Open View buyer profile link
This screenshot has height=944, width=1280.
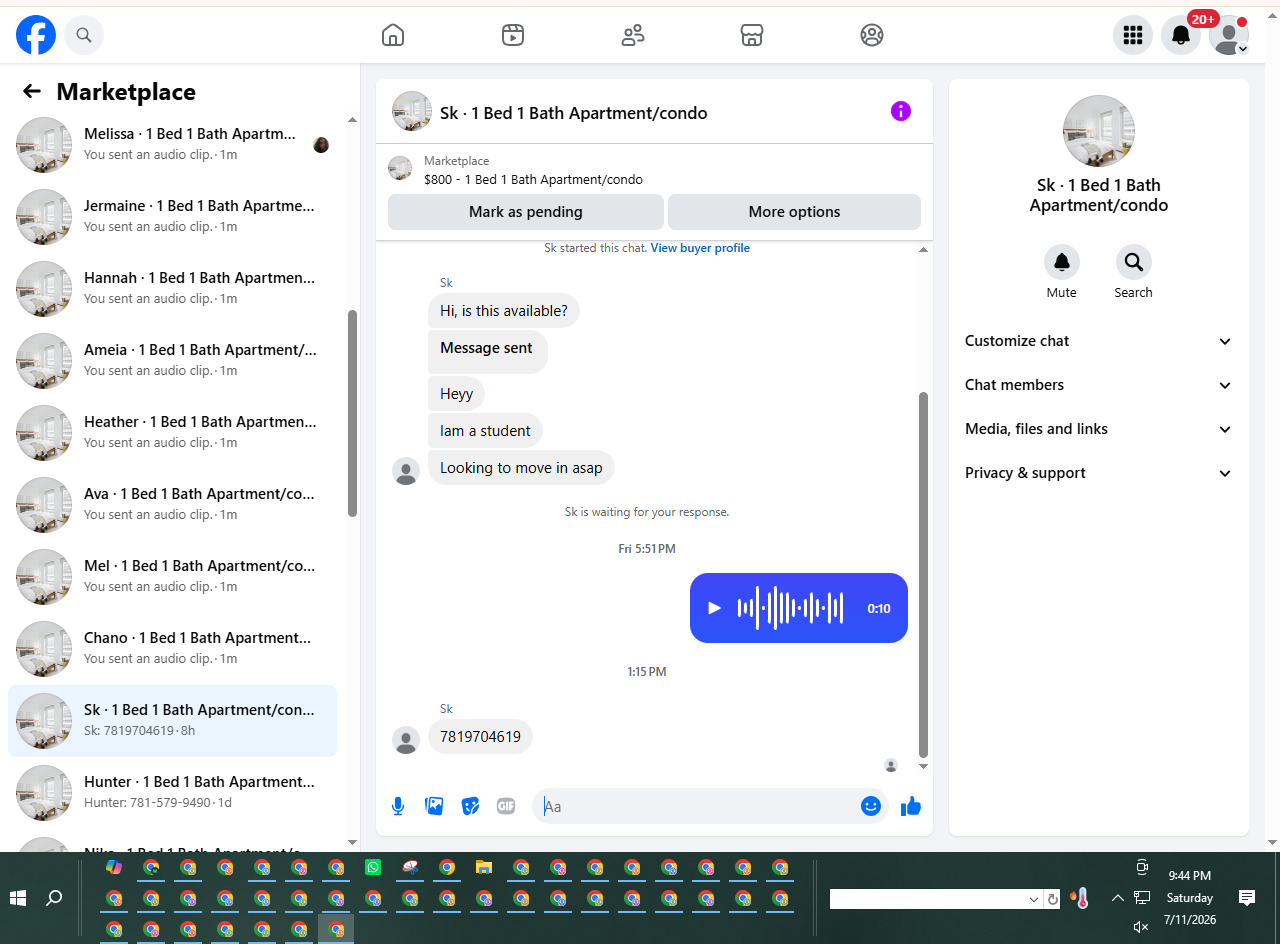700,248
